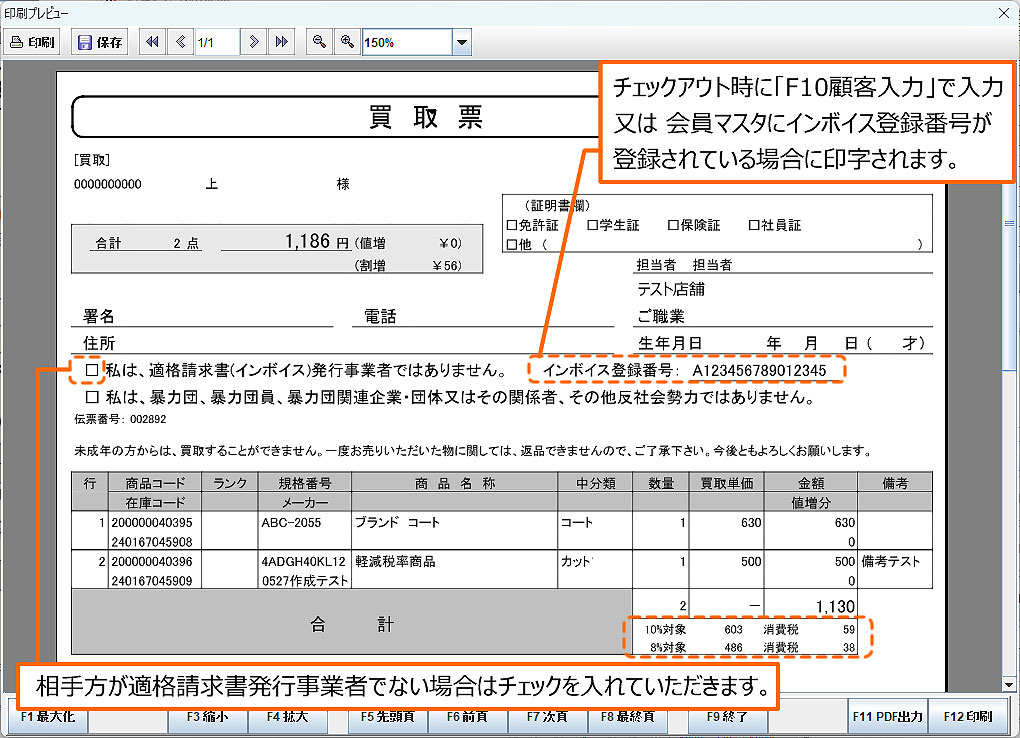Tick the 免許証 ID checkbox
This screenshot has height=738, width=1020.
click(512, 225)
